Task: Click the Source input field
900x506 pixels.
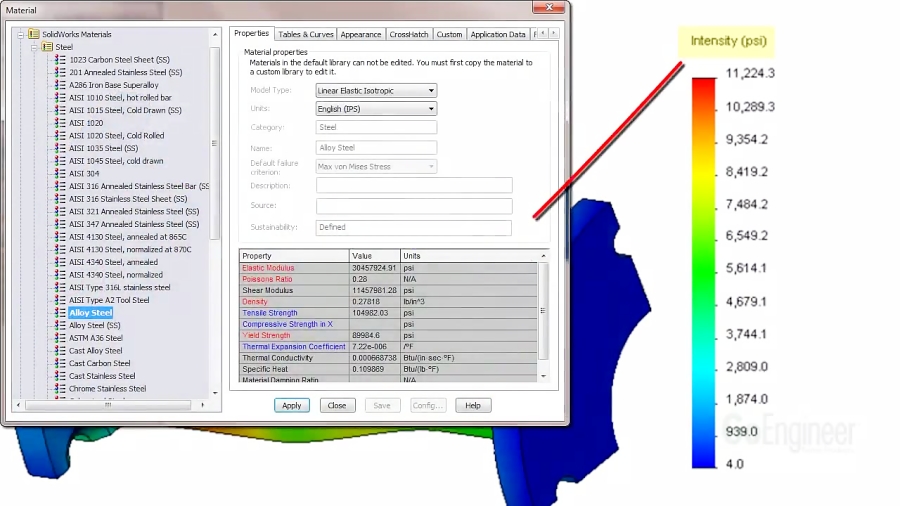Action: tap(414, 205)
